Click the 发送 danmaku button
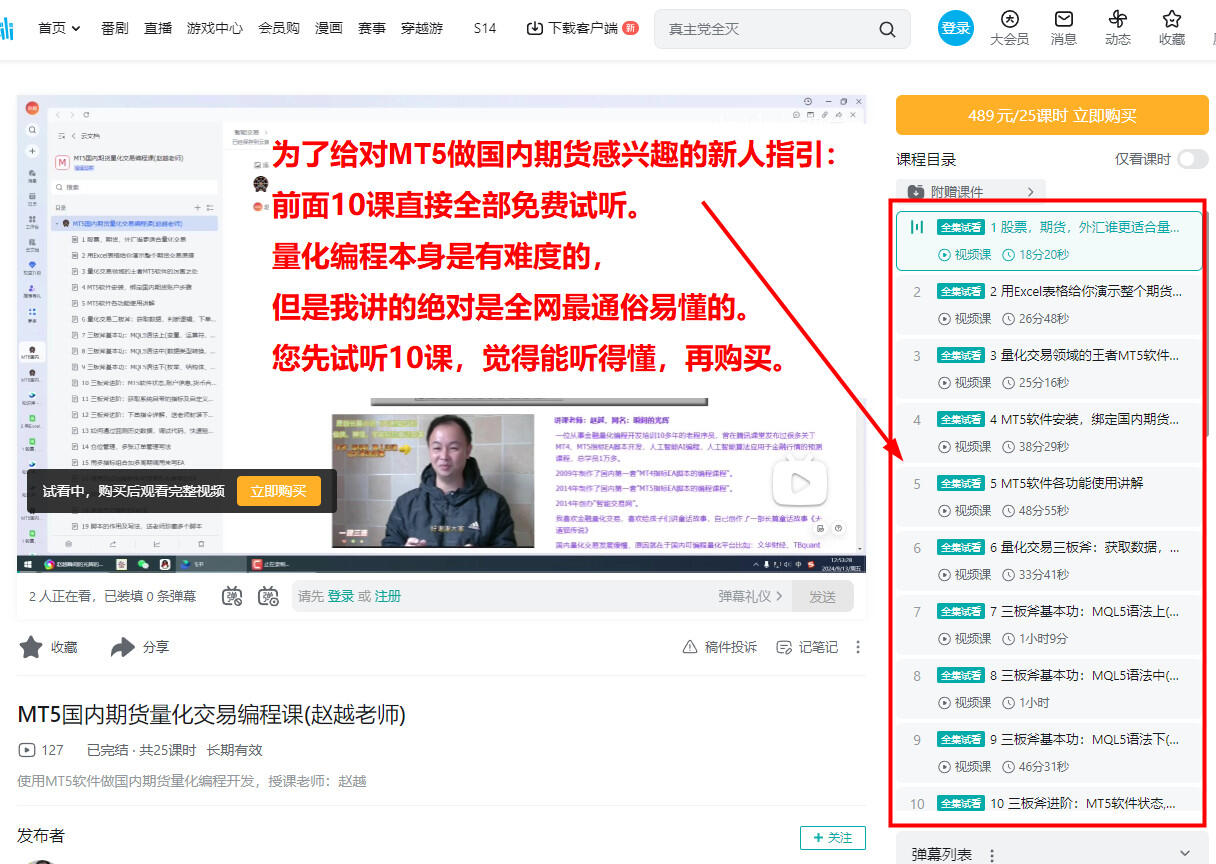Viewport: 1216px width, 864px height. click(x=823, y=596)
